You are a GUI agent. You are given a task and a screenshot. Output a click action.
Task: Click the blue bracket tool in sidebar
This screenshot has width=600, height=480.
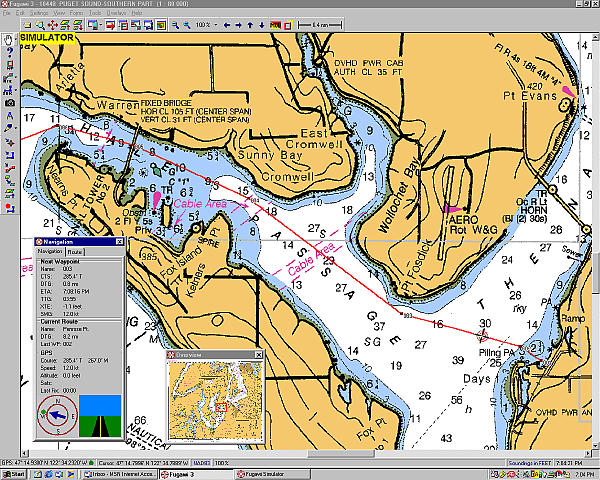(x=10, y=155)
